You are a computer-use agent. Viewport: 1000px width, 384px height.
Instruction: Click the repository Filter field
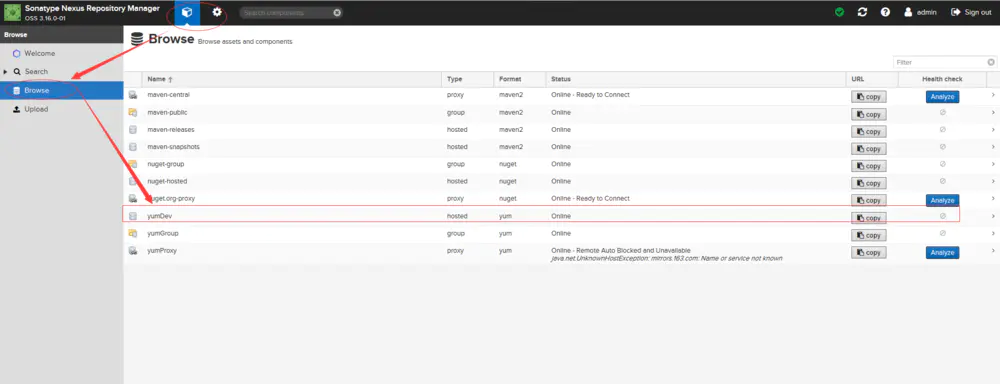click(x=939, y=63)
